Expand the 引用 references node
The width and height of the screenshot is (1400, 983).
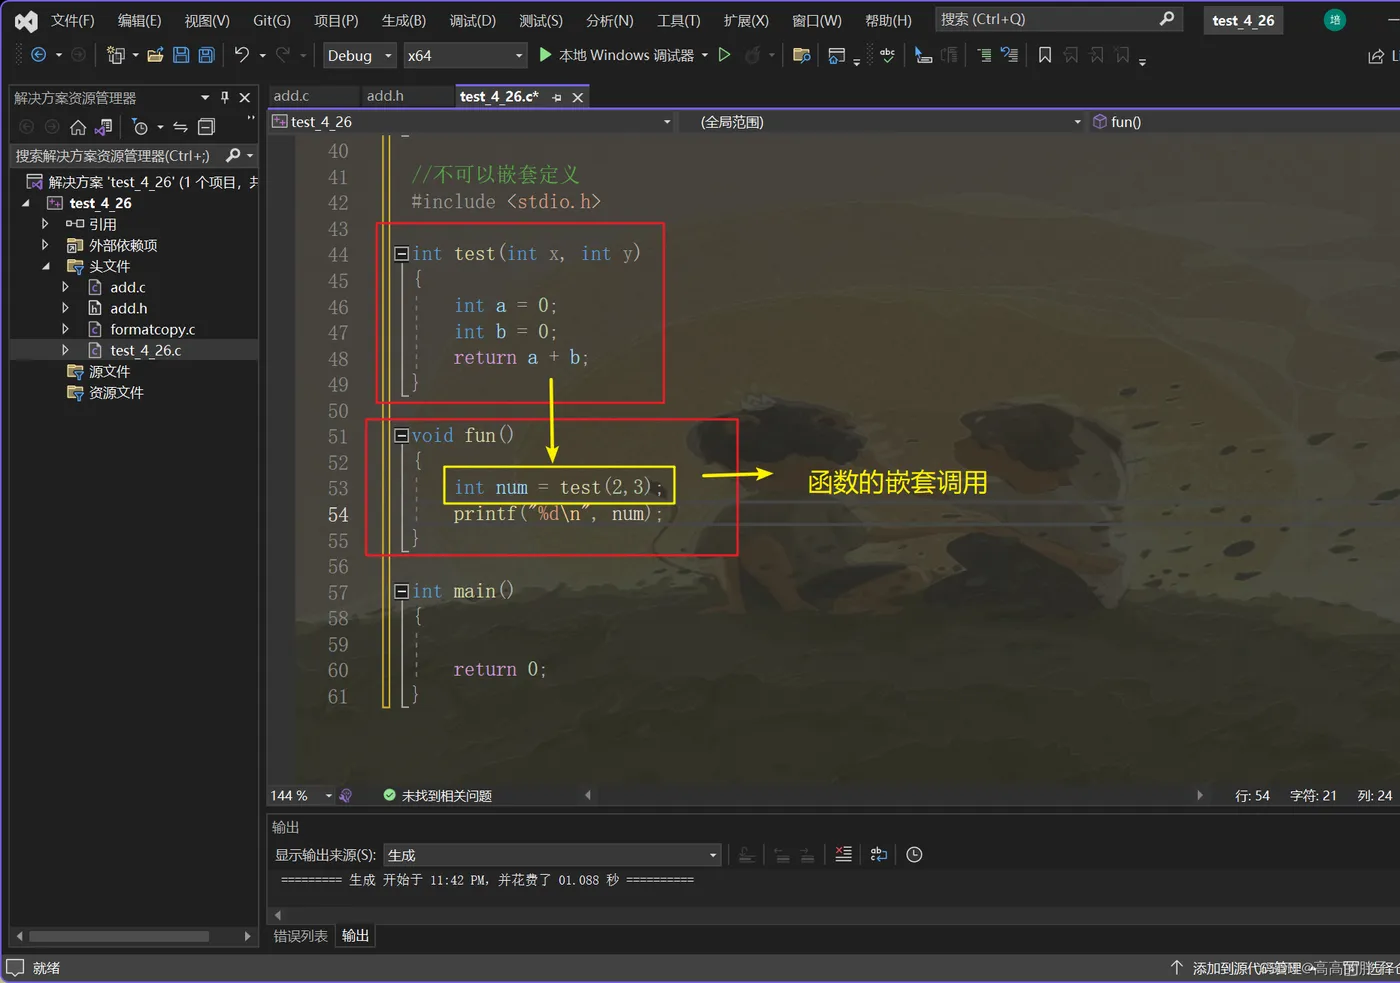tap(45, 224)
